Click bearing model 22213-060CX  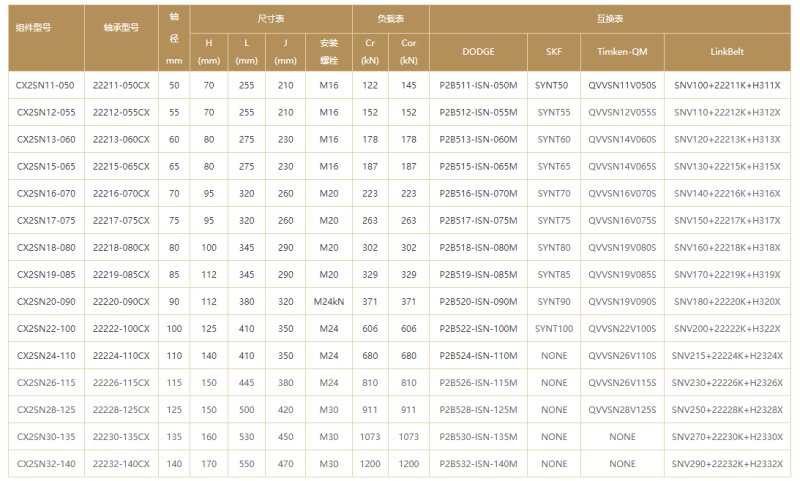pos(121,139)
